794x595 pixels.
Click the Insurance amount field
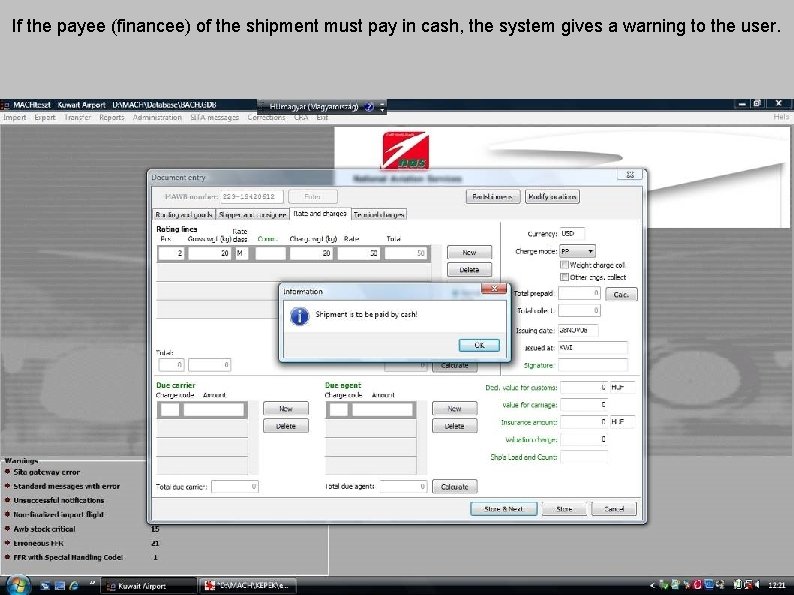click(583, 422)
